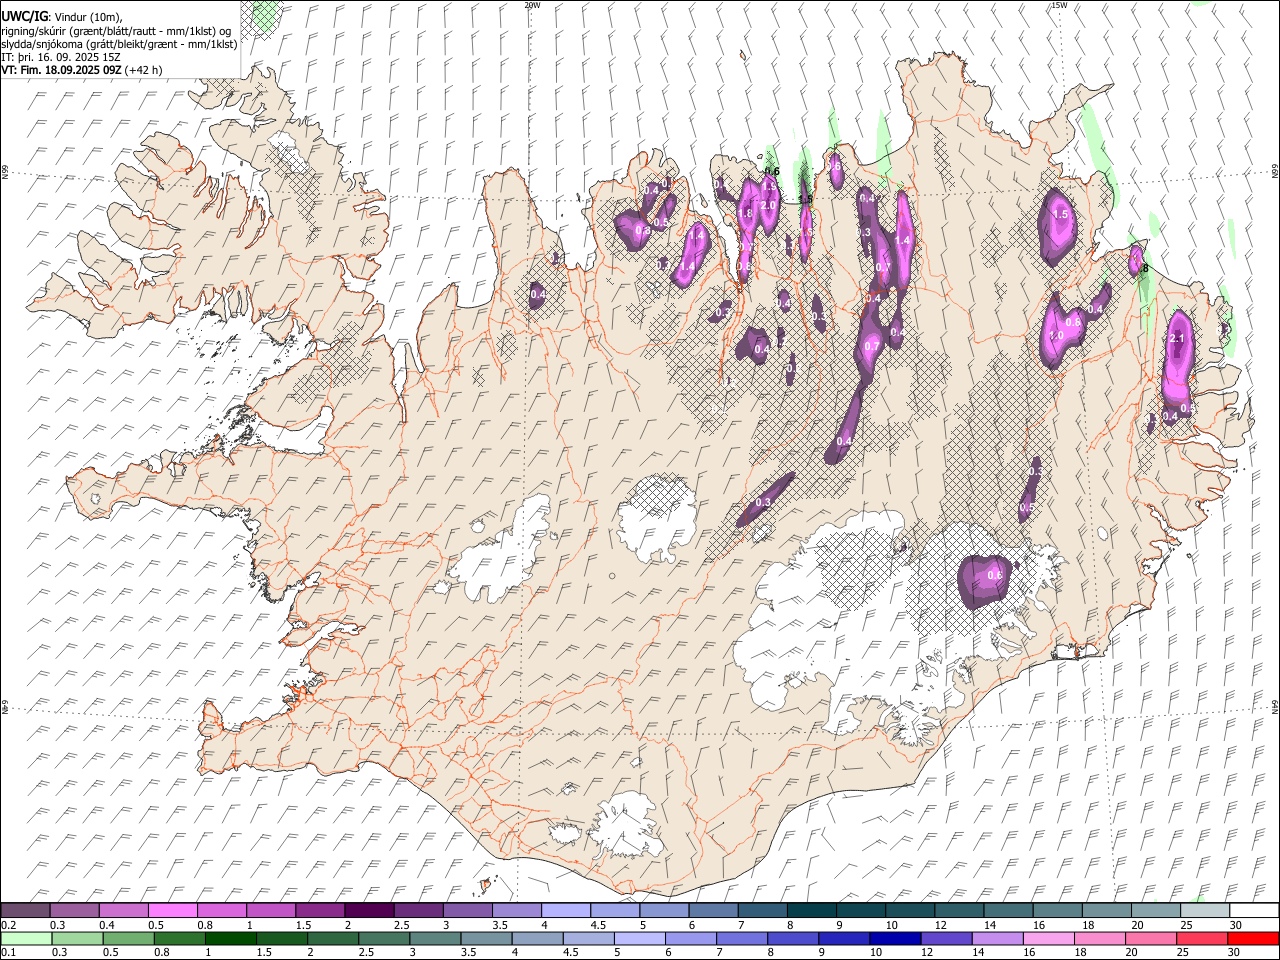Select the valid time 'VT: Fim. 18.09.2025 09Z'
Image resolution: width=1280 pixels, height=960 pixels.
(62, 70)
